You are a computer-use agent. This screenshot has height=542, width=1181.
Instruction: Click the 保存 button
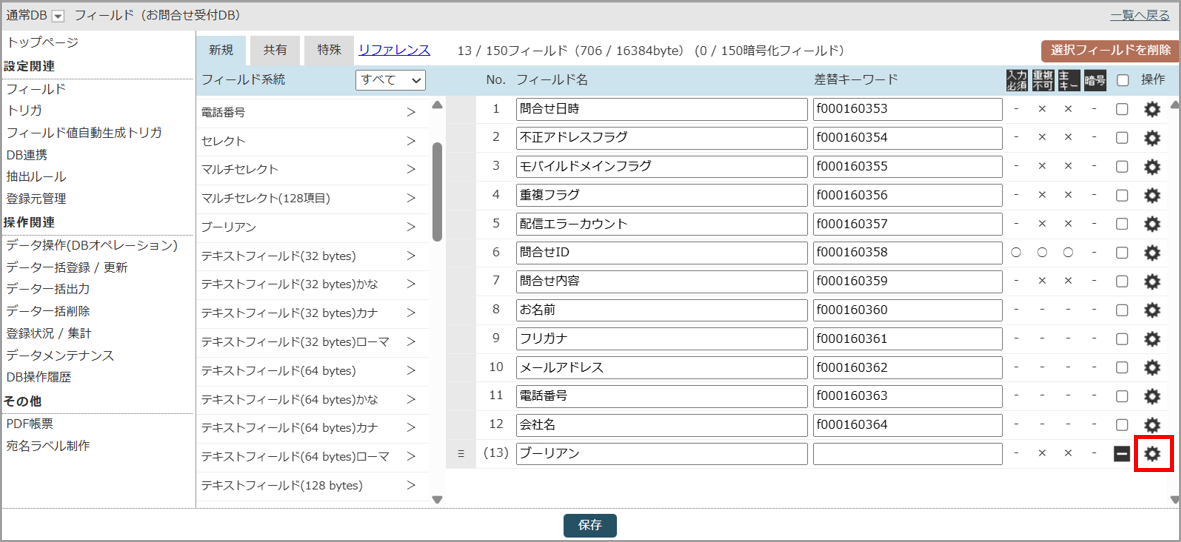[590, 525]
